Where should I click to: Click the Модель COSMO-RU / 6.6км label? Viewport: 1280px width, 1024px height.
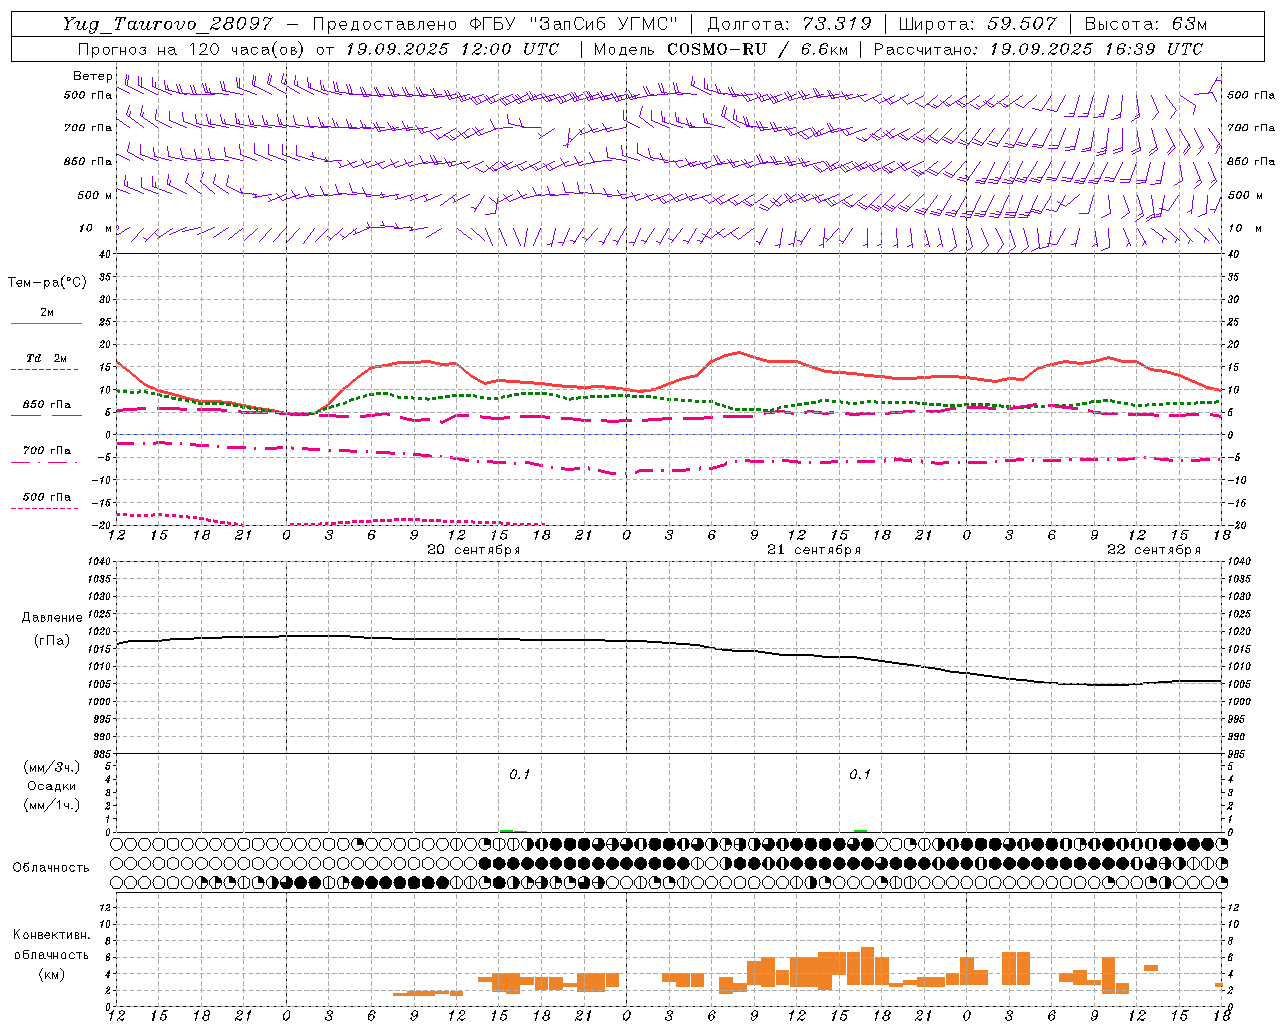tap(720, 49)
